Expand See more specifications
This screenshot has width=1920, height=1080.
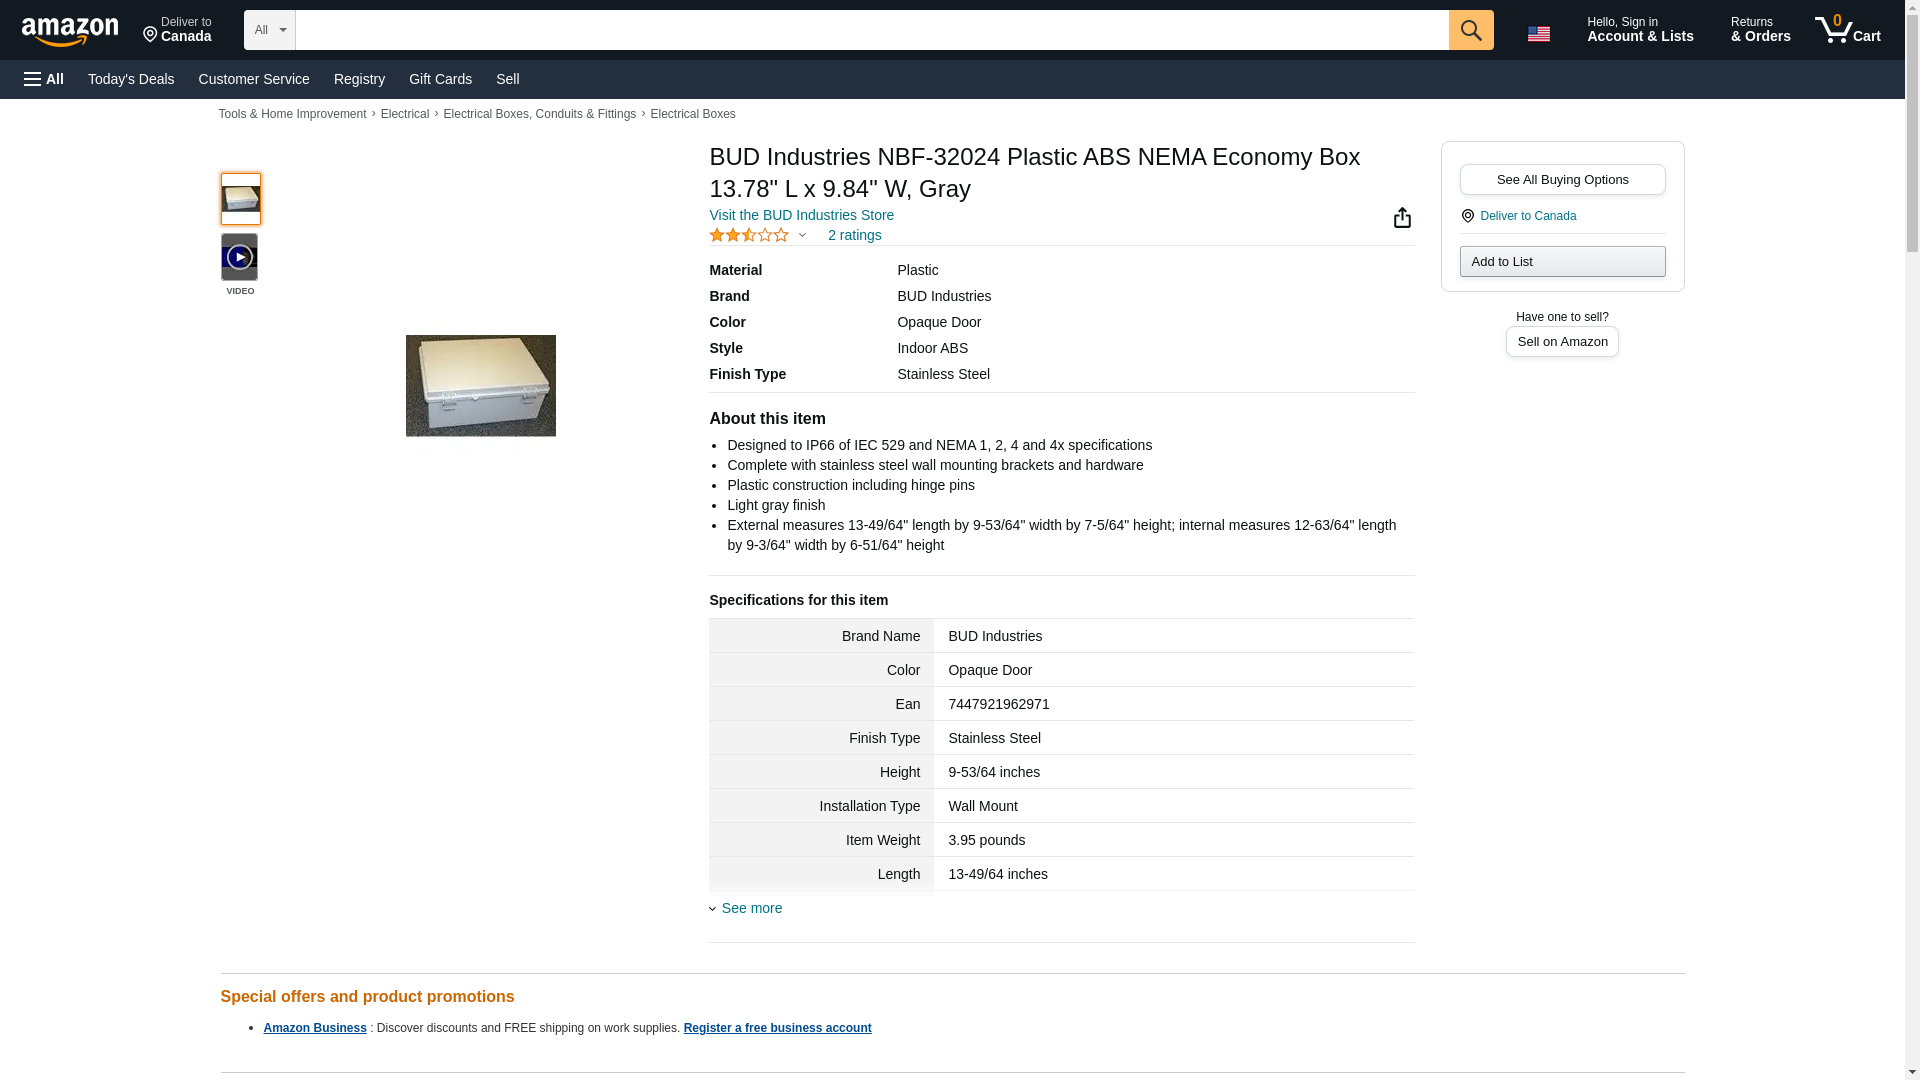click(x=751, y=908)
